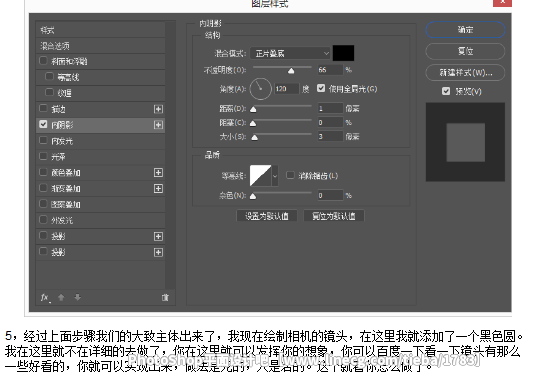The height and width of the screenshot is (379, 536).
Task: Select 样式 at top of list
Action: coord(100,30)
